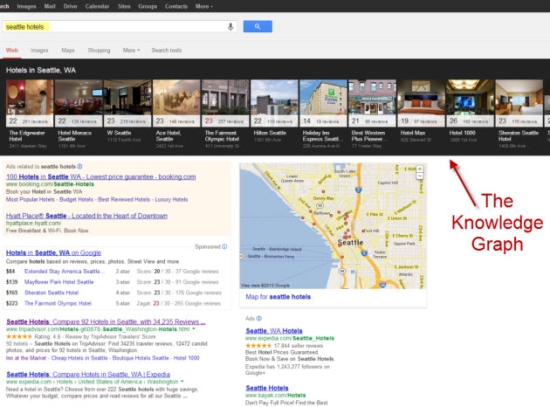Click the info icon next to right-column Ads
550x407 pixels.
(x=259, y=319)
